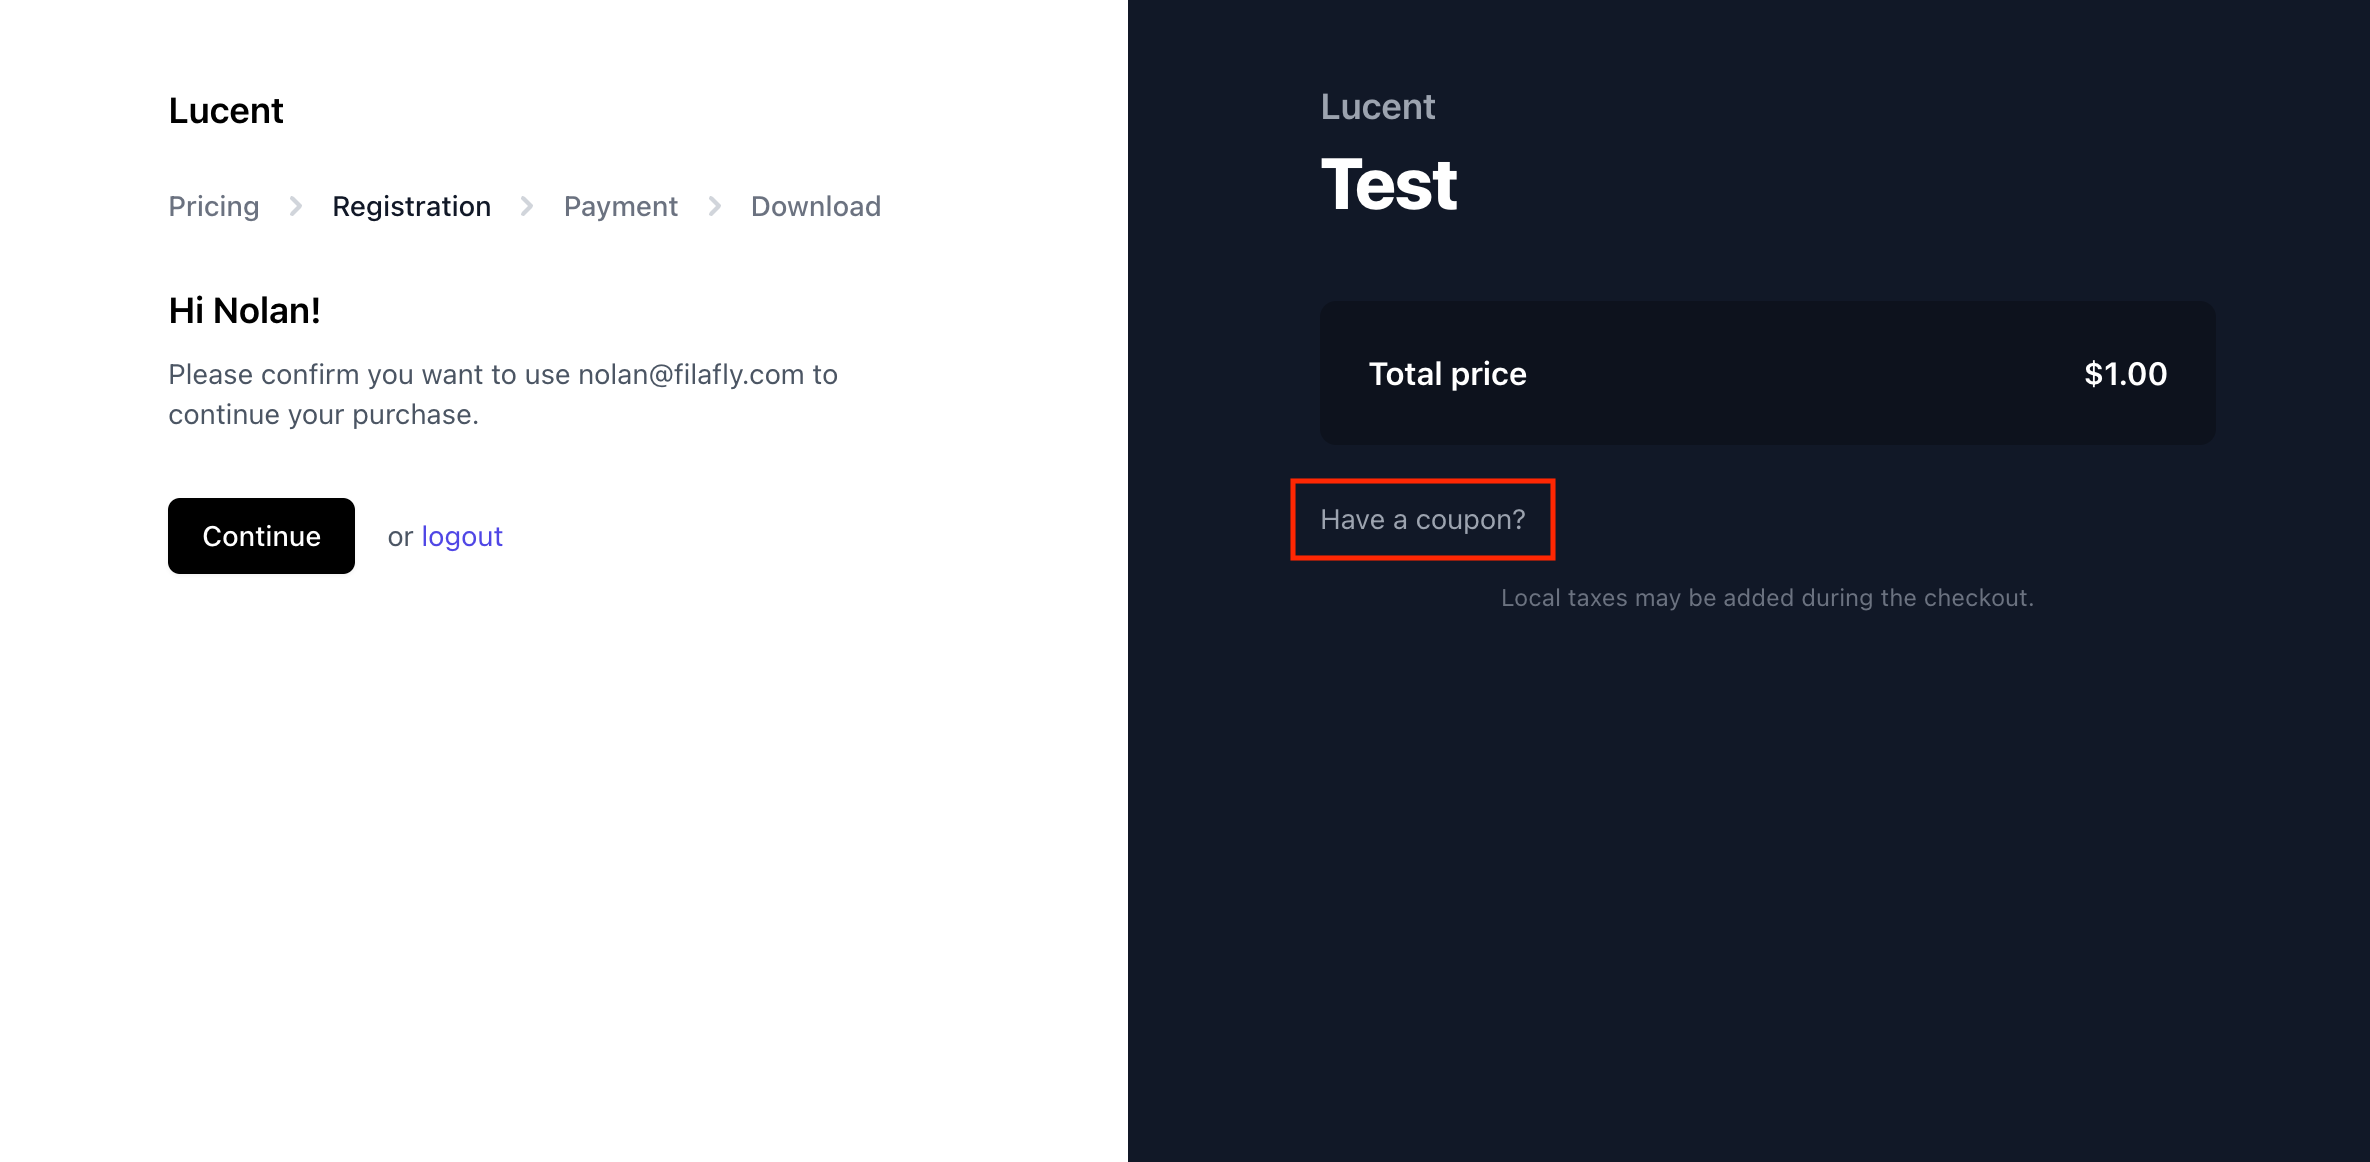Click the chevron before Download
The height and width of the screenshot is (1162, 2370).
click(715, 206)
